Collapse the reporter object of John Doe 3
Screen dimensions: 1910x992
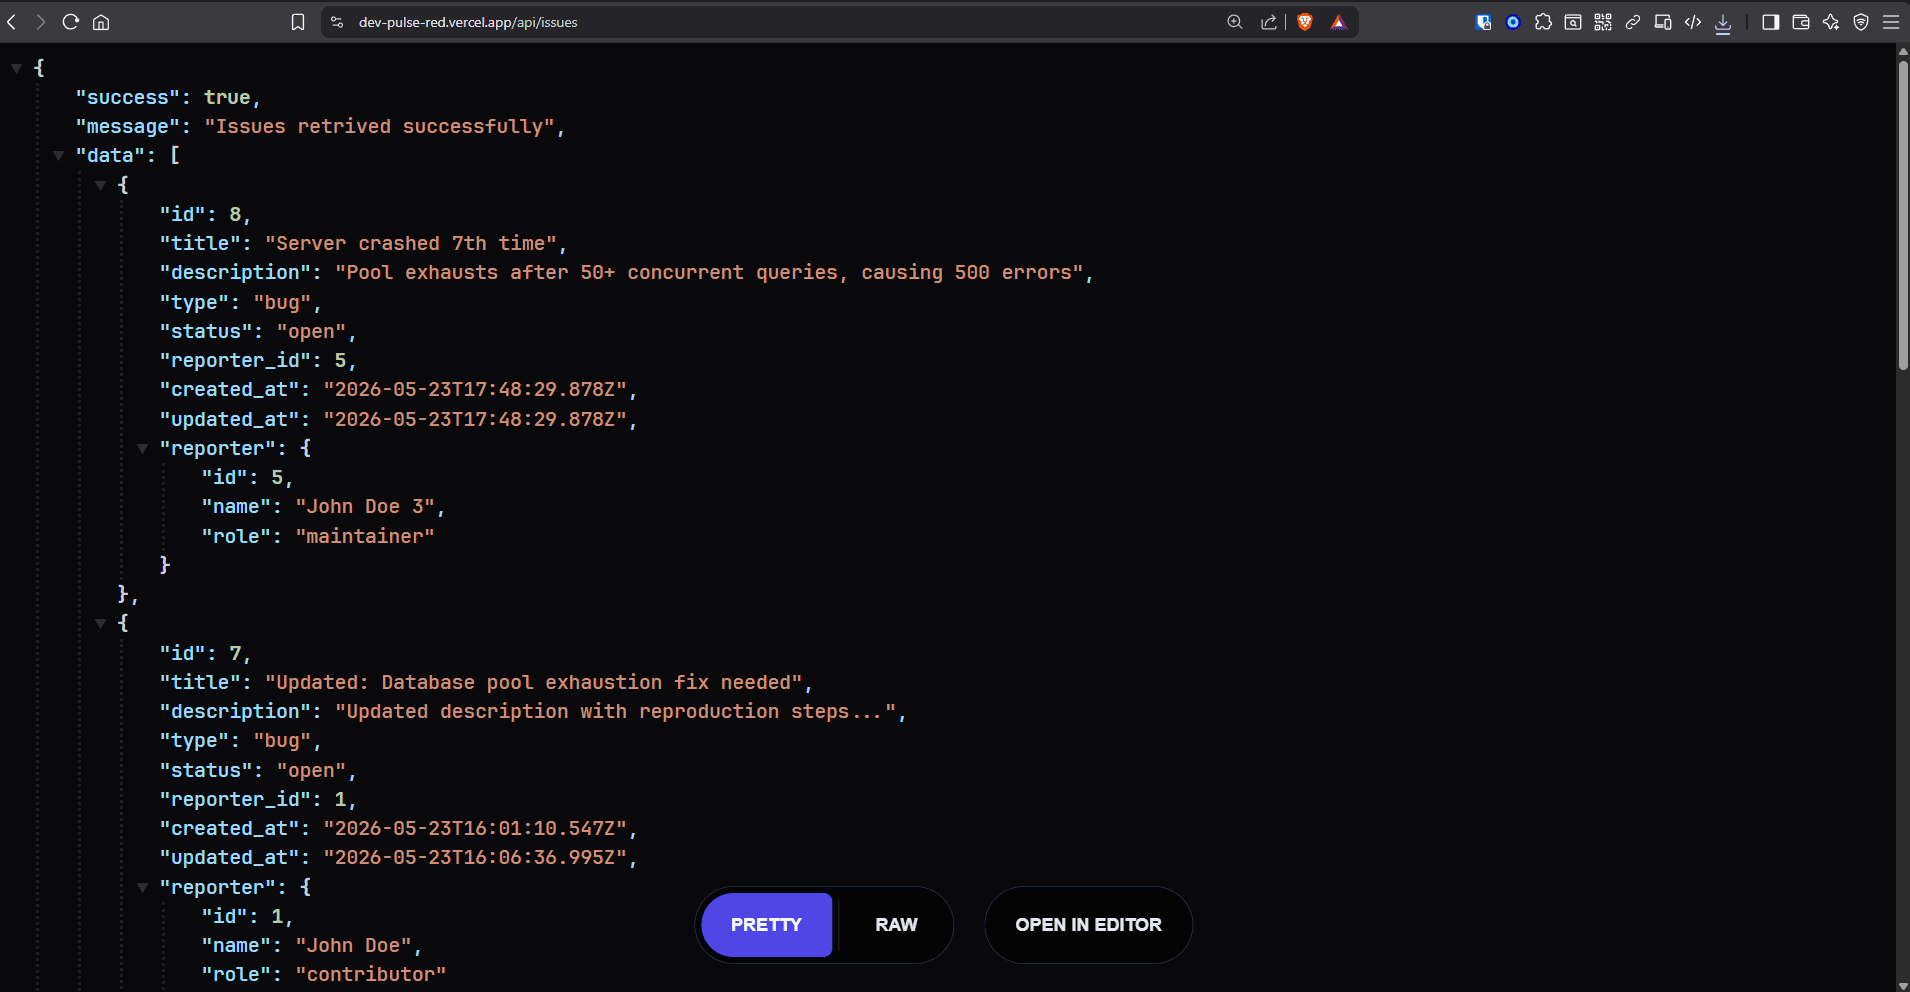[142, 448]
